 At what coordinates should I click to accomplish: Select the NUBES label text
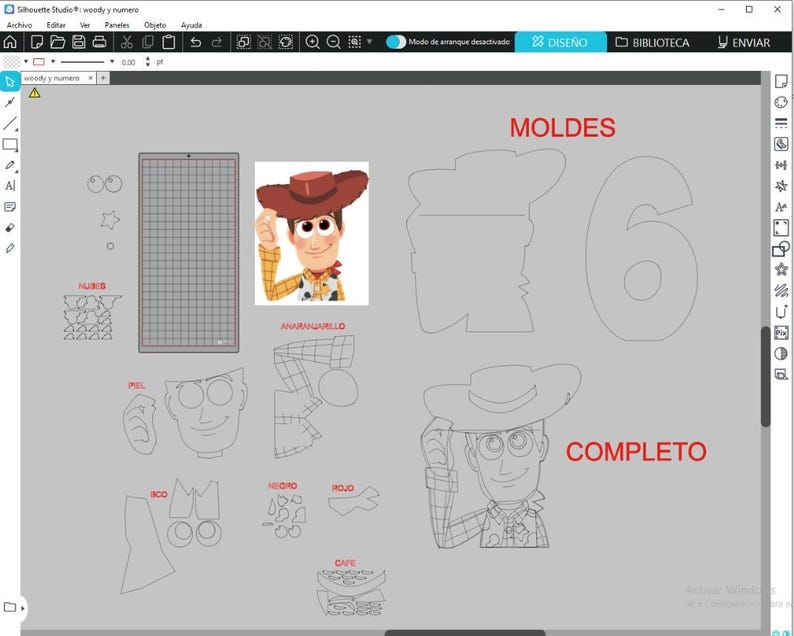coord(92,286)
